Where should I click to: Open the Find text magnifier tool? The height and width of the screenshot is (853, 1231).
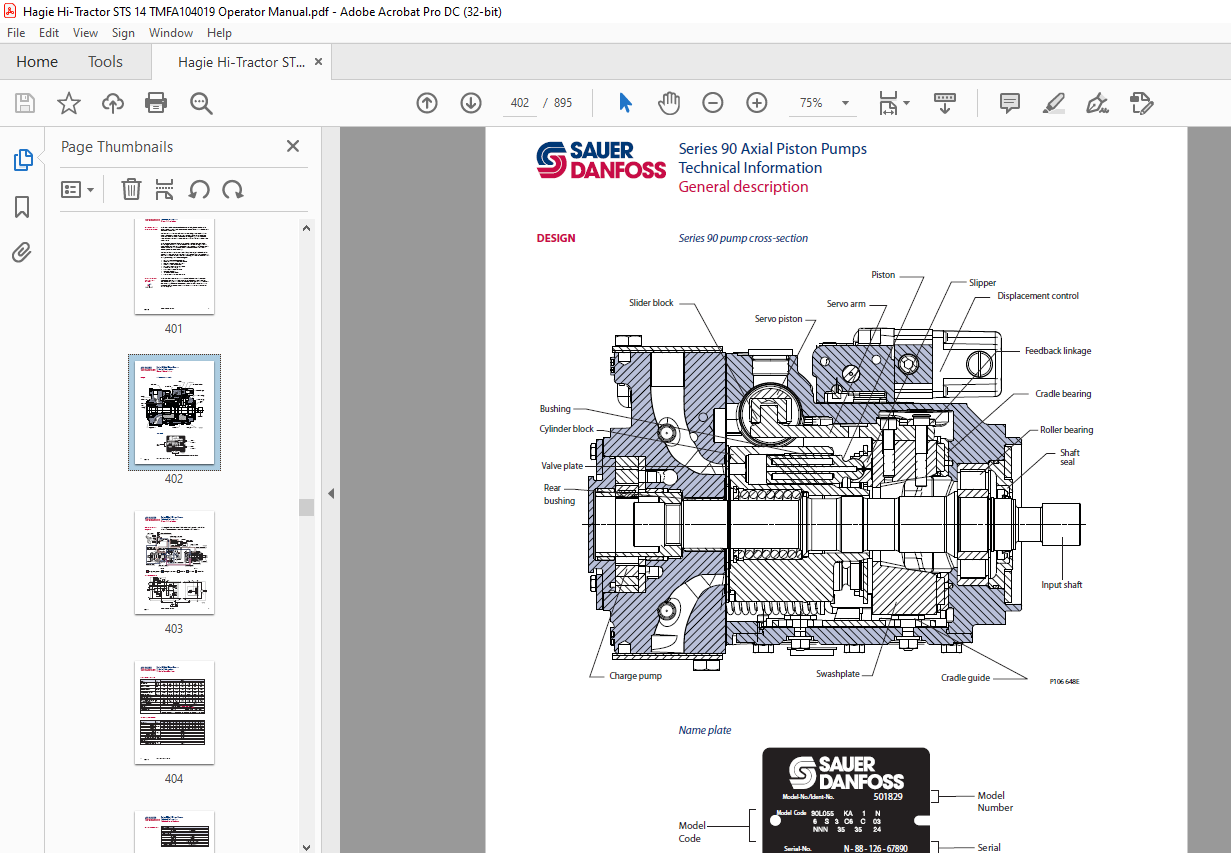[201, 103]
